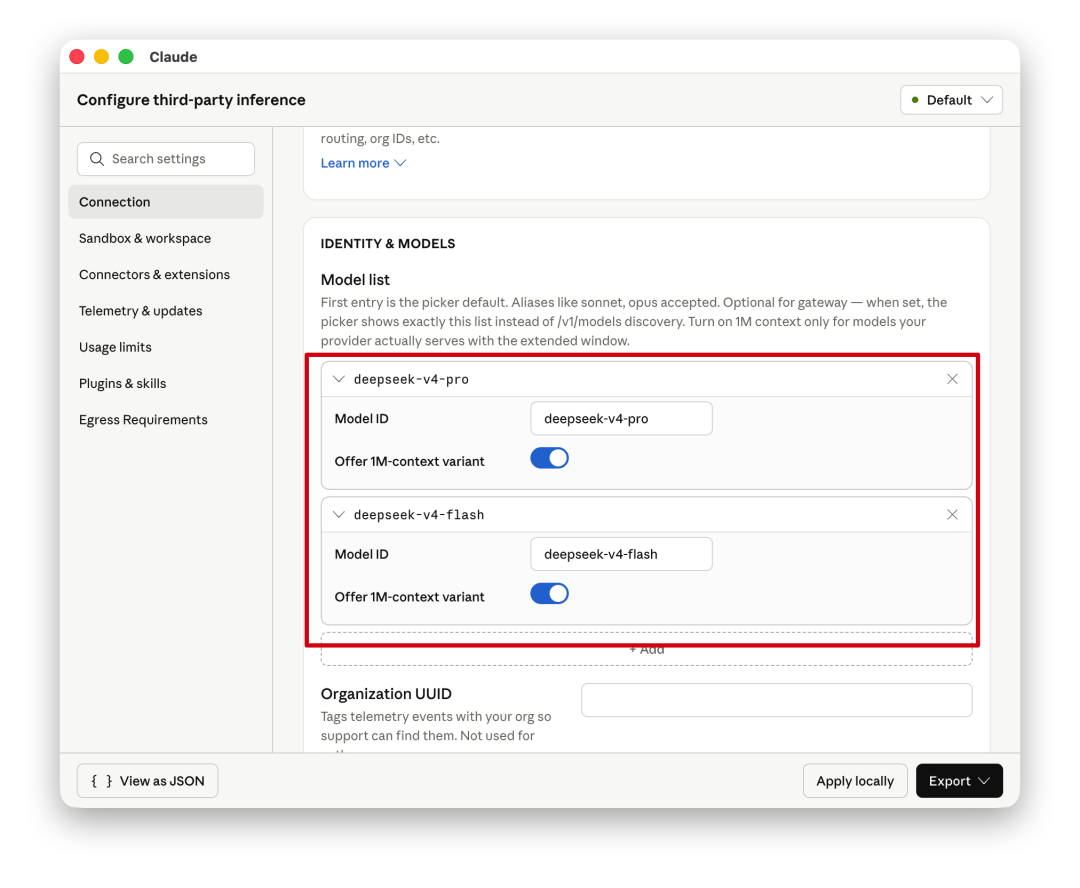This screenshot has height=888, width=1080.
Task: Disable 1M-context variant for deepseek-v4-flash
Action: coord(549,594)
